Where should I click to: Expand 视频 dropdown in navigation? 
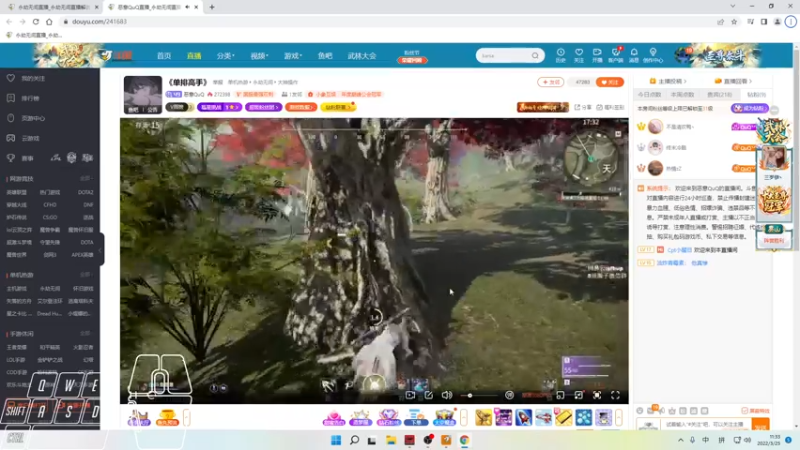point(259,56)
